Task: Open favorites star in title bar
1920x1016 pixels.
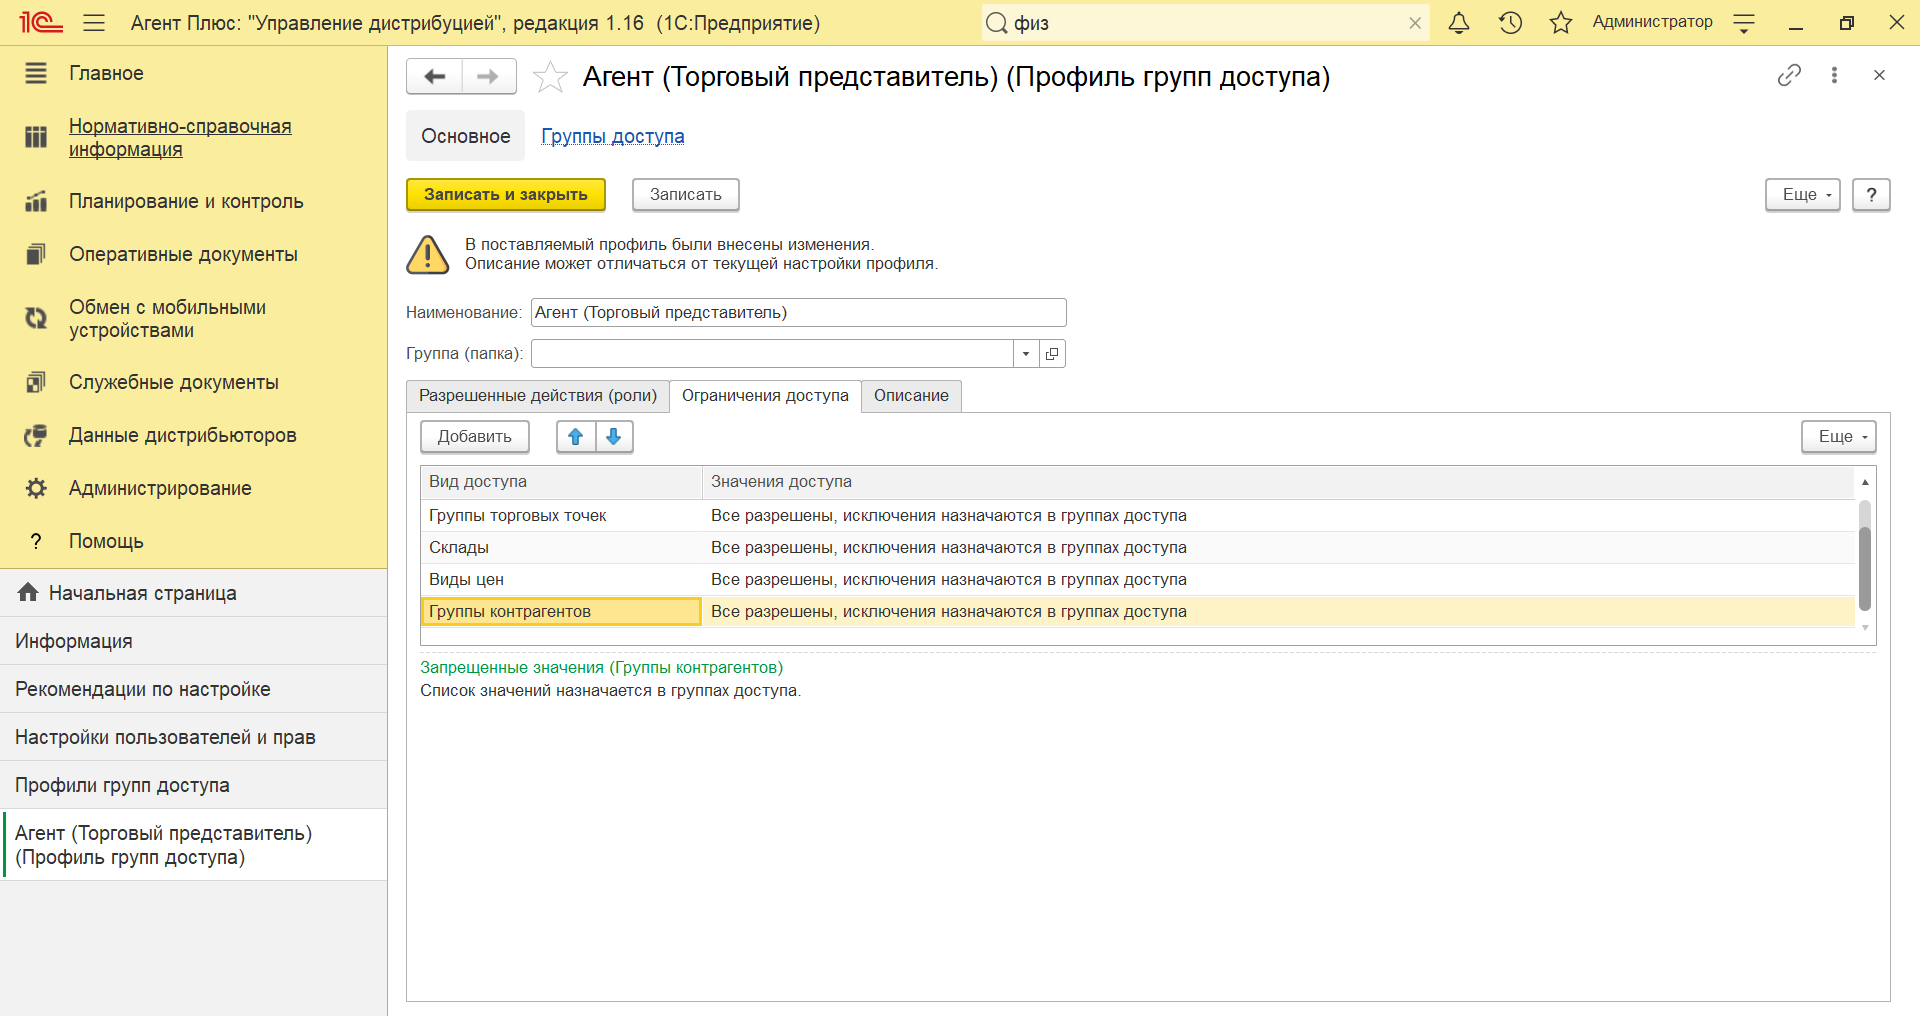Action: coord(1561,23)
